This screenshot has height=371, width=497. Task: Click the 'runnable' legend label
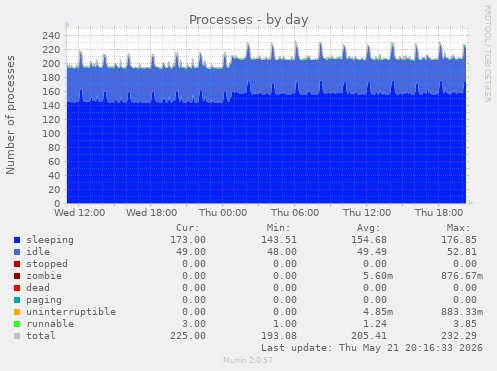[x=50, y=324]
